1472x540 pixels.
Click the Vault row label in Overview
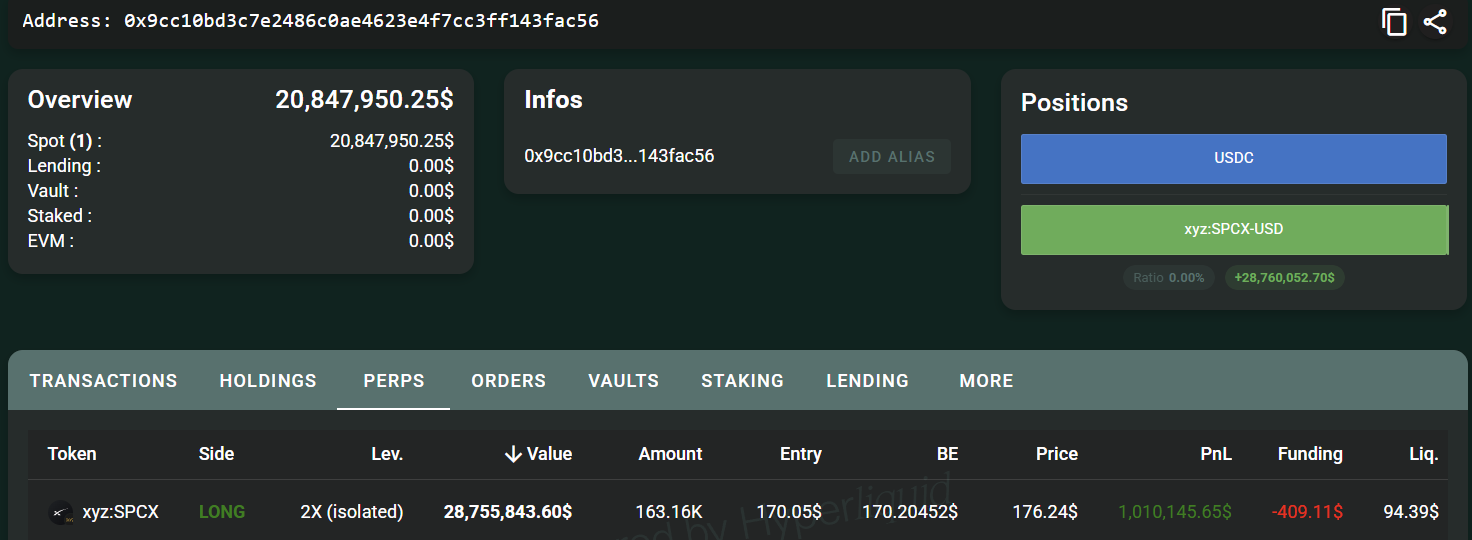[53, 191]
